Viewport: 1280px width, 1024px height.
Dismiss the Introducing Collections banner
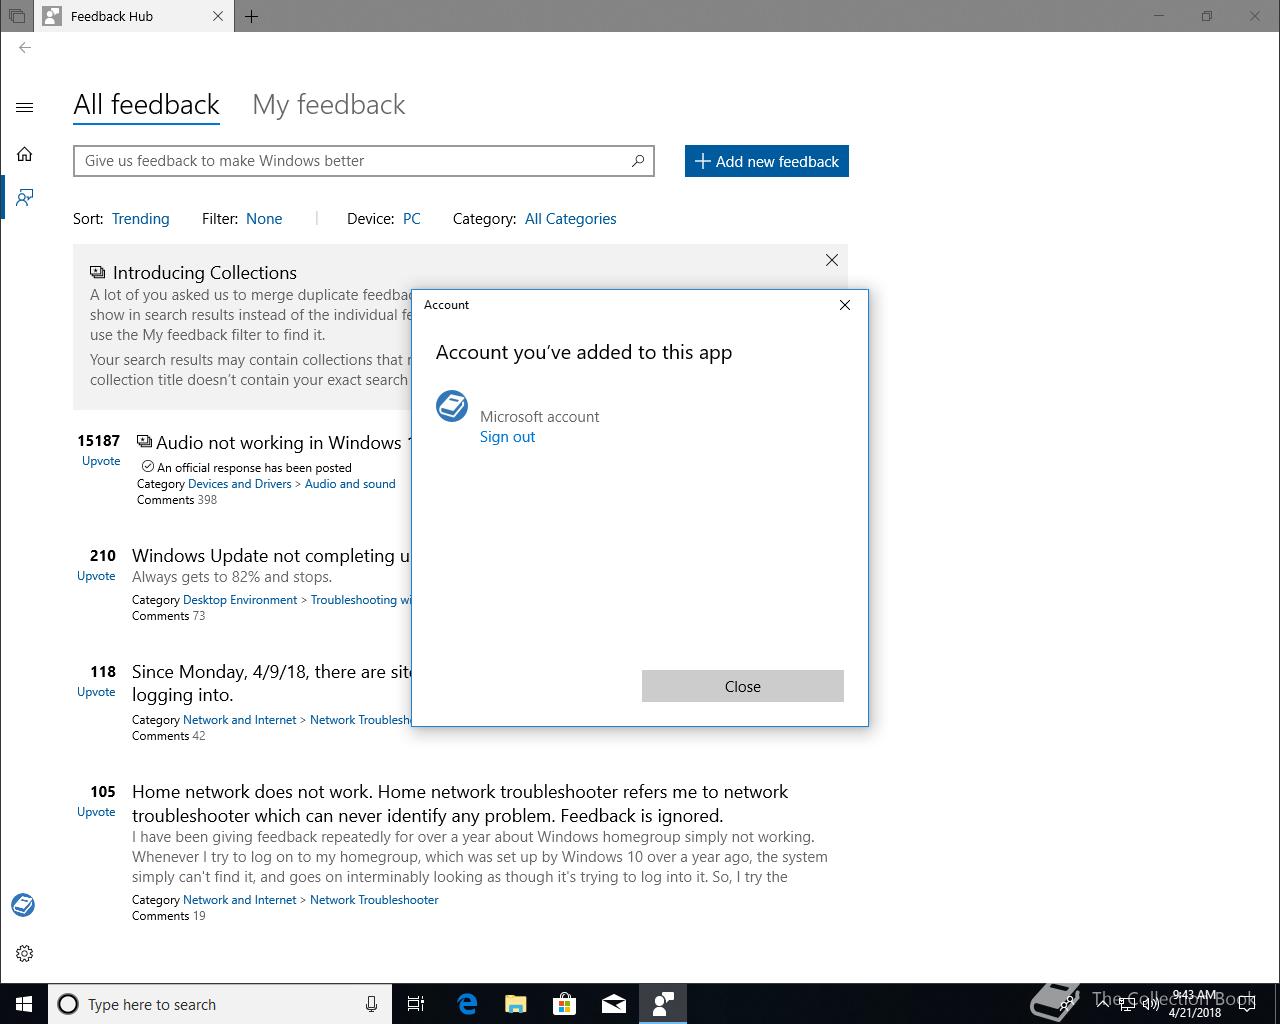coord(832,260)
